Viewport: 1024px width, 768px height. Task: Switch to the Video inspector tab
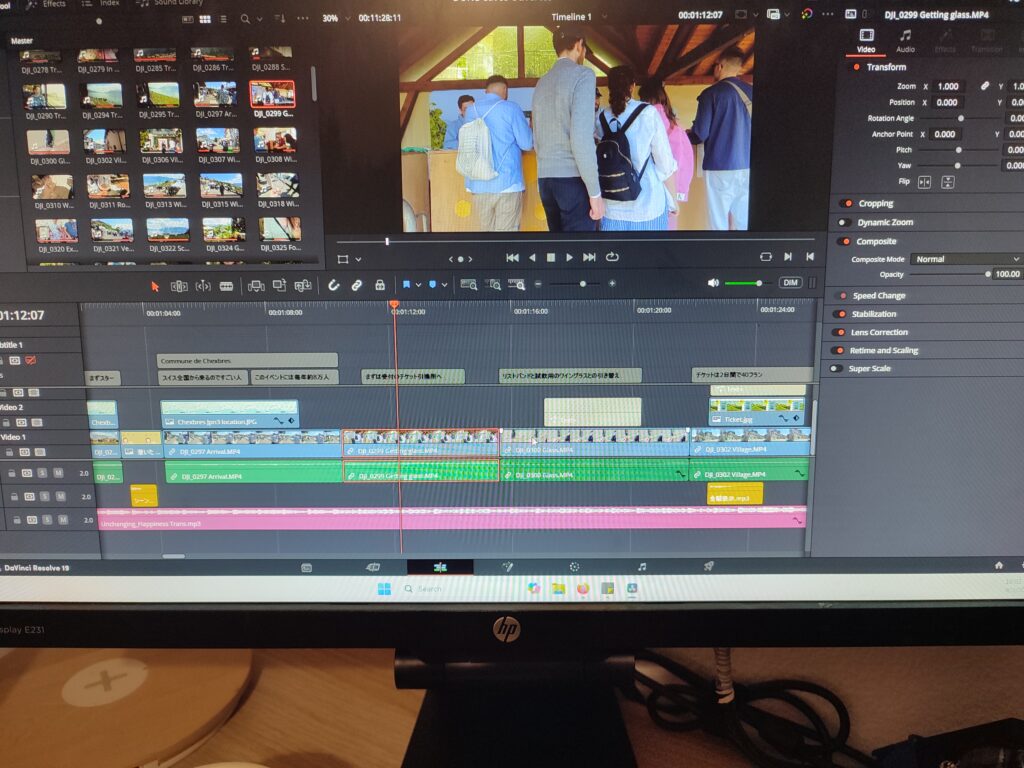point(866,40)
